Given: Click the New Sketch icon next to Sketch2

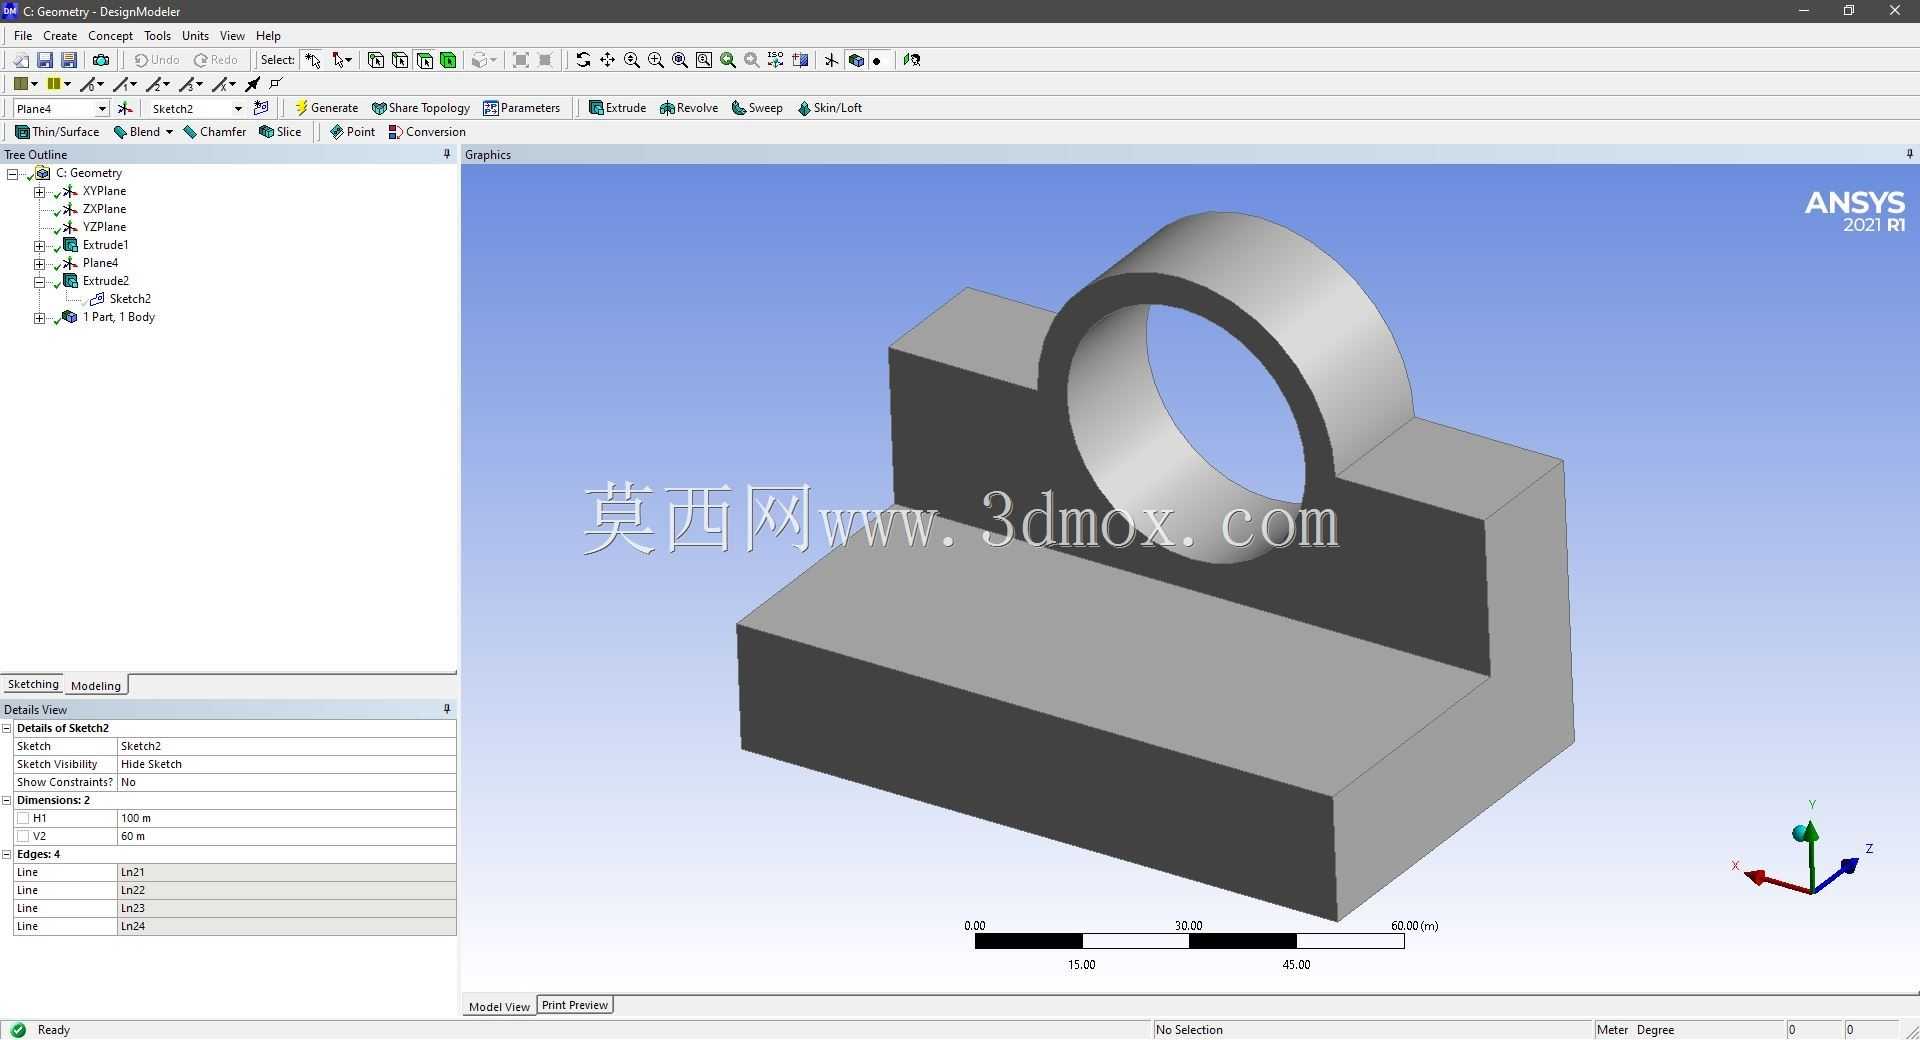Looking at the screenshot, I should pyautogui.click(x=261, y=108).
